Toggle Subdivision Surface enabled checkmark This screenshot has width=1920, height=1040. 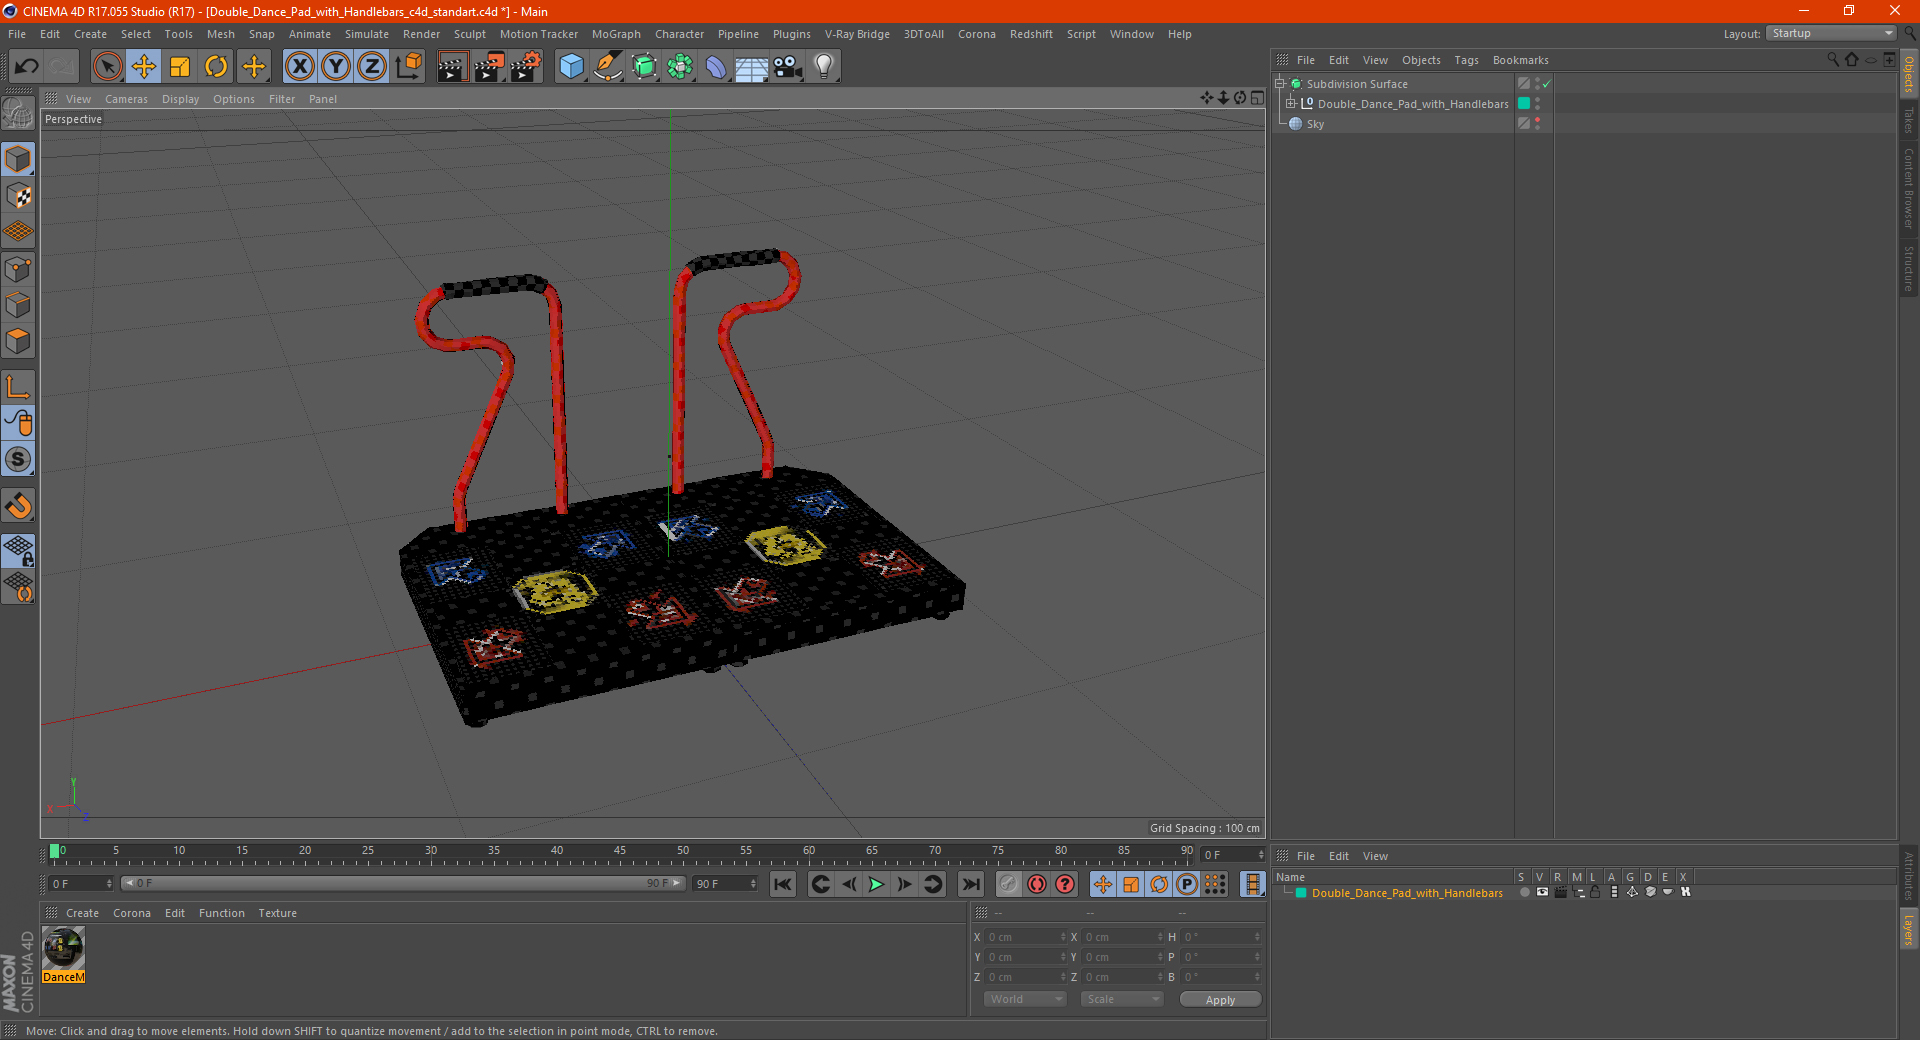pos(1547,84)
